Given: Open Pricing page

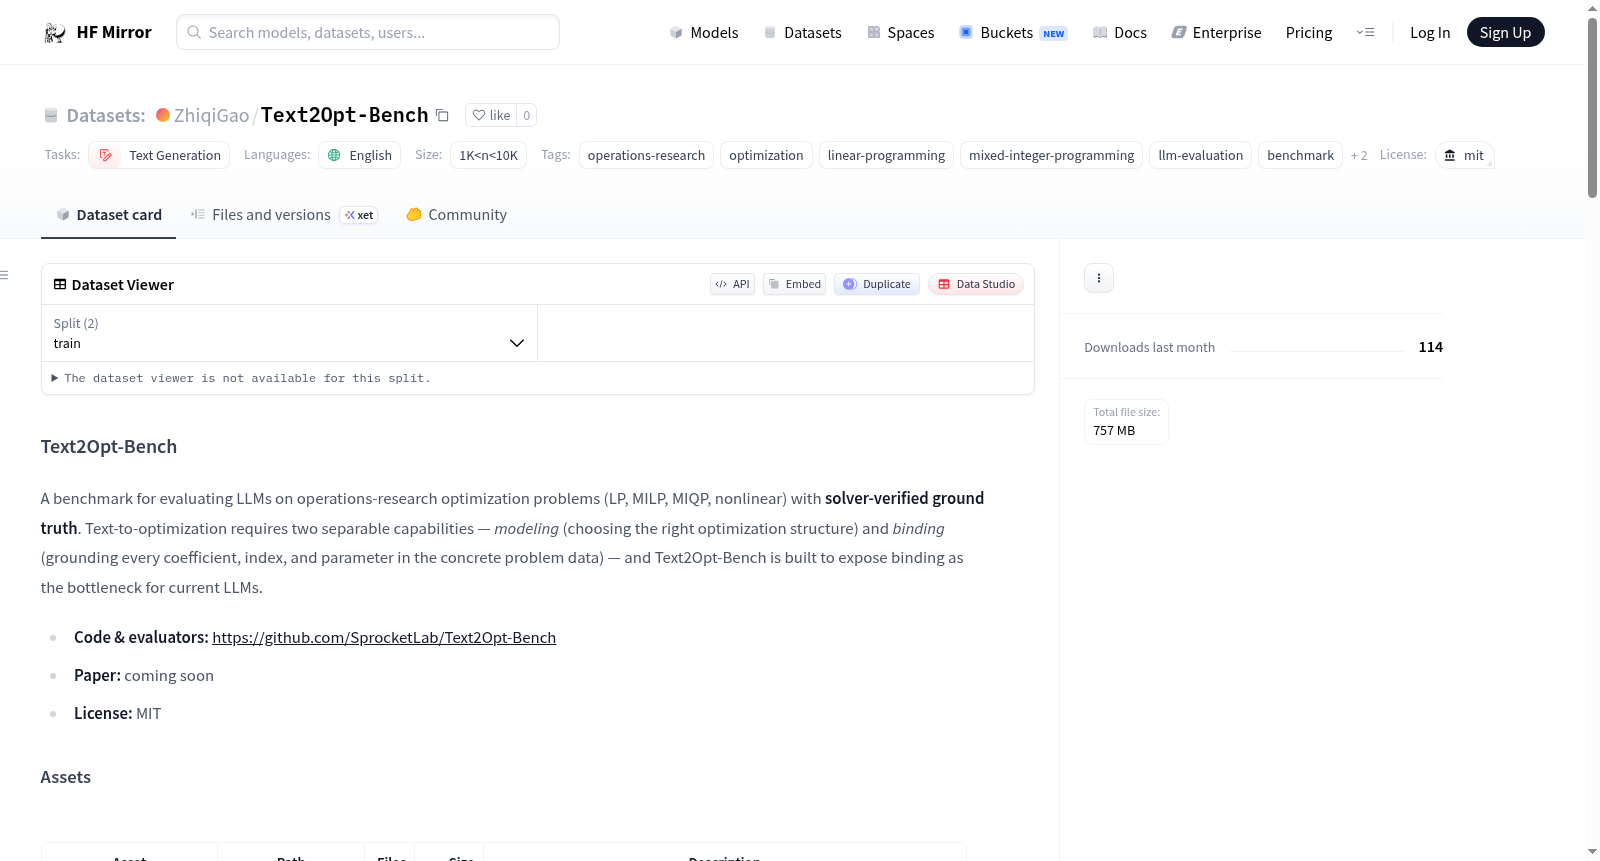Looking at the screenshot, I should 1309,33.
